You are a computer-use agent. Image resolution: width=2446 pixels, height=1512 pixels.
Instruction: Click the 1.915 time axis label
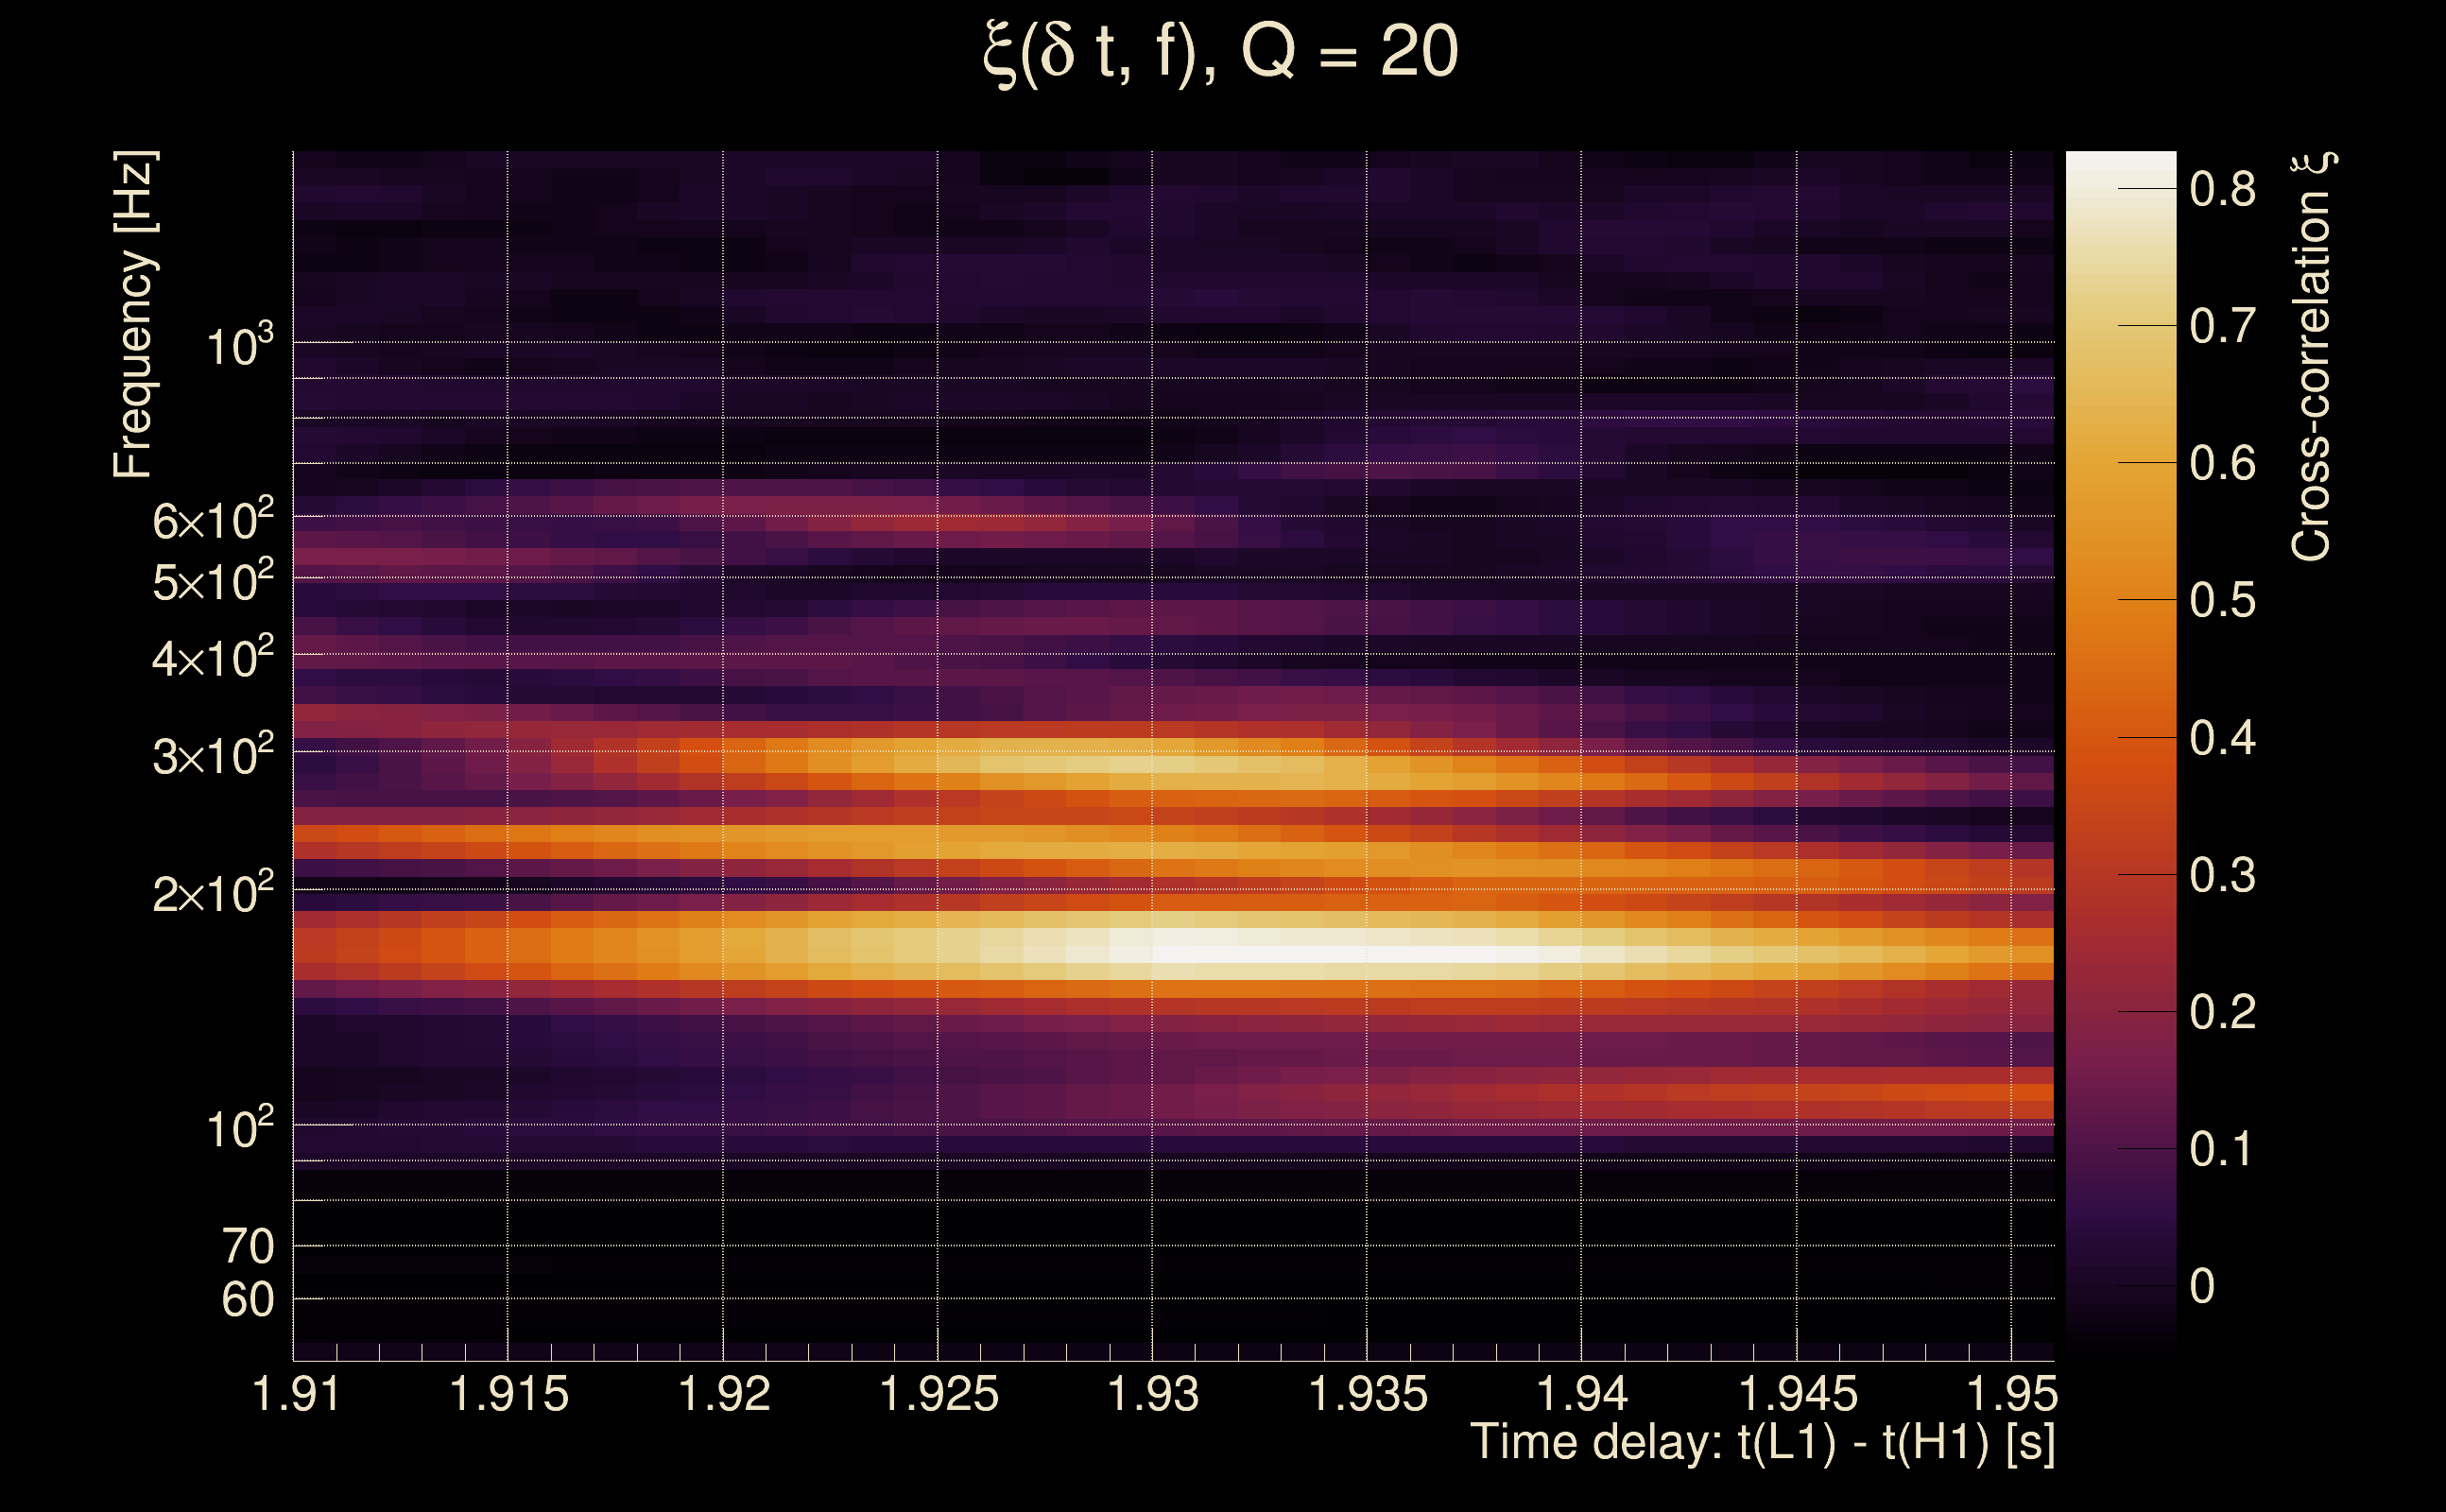[x=509, y=1394]
